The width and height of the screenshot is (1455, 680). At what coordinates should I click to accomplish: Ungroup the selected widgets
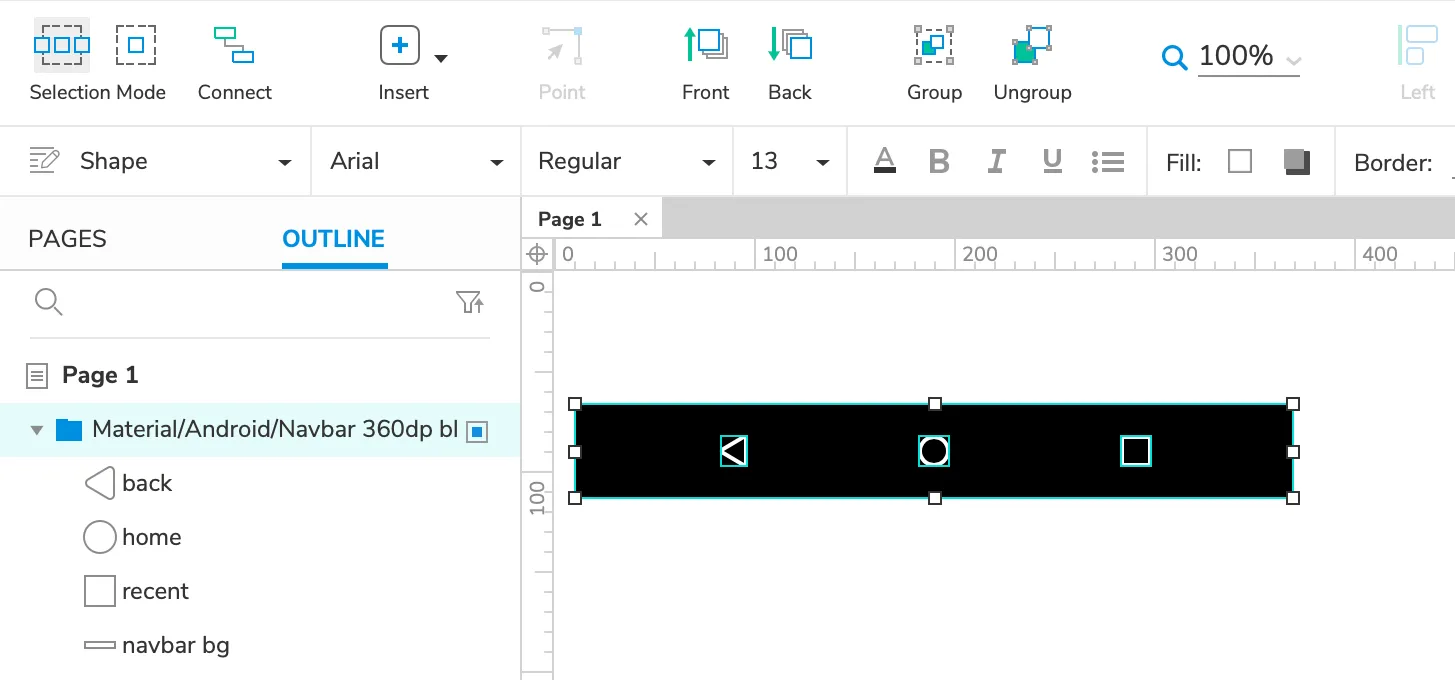(x=1032, y=46)
